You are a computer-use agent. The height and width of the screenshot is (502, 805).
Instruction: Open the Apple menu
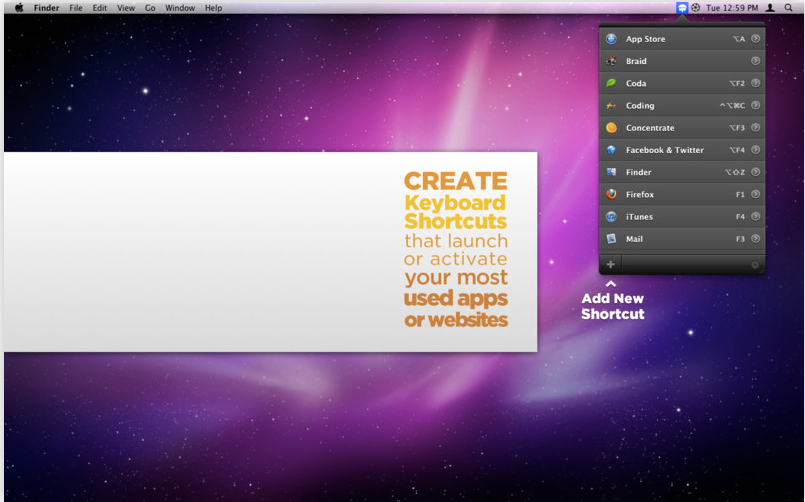click(19, 8)
